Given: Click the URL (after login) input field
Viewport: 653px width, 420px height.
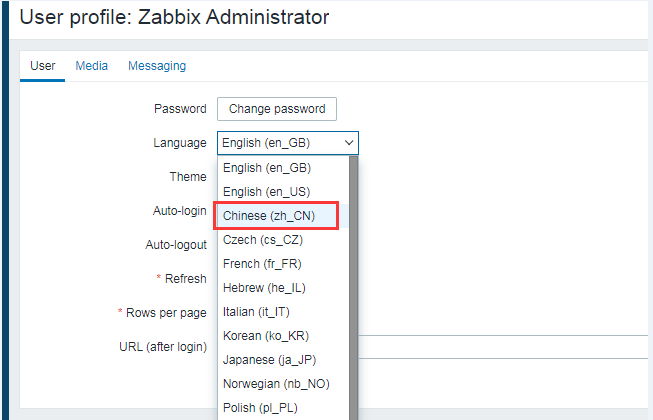Looking at the screenshot, I should tap(500, 347).
